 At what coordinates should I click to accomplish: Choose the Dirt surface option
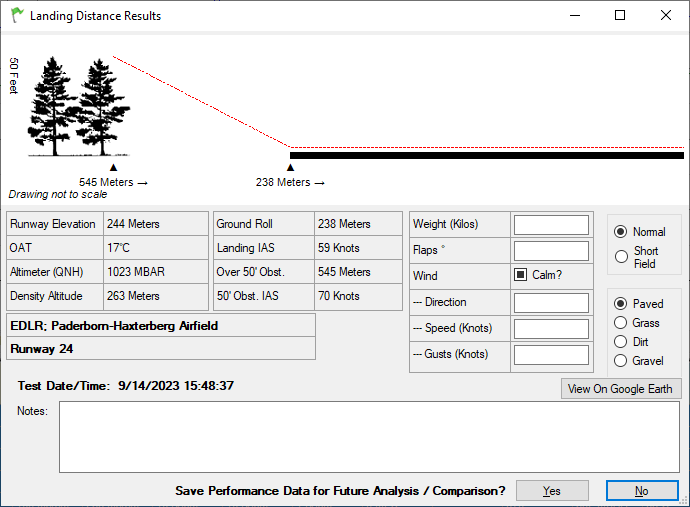[620, 342]
